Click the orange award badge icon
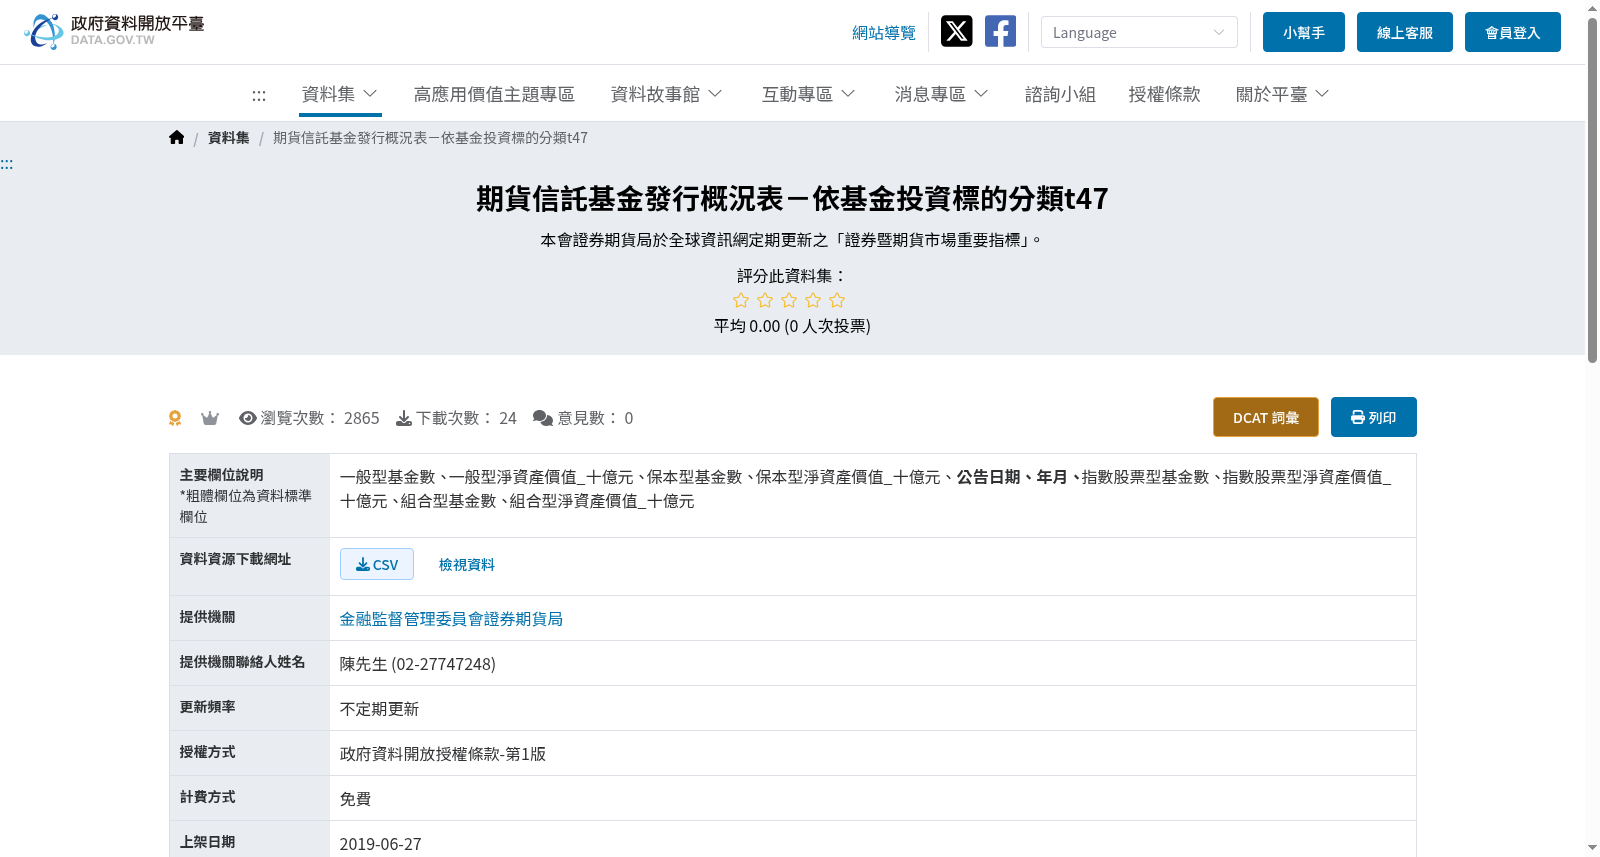 (175, 418)
